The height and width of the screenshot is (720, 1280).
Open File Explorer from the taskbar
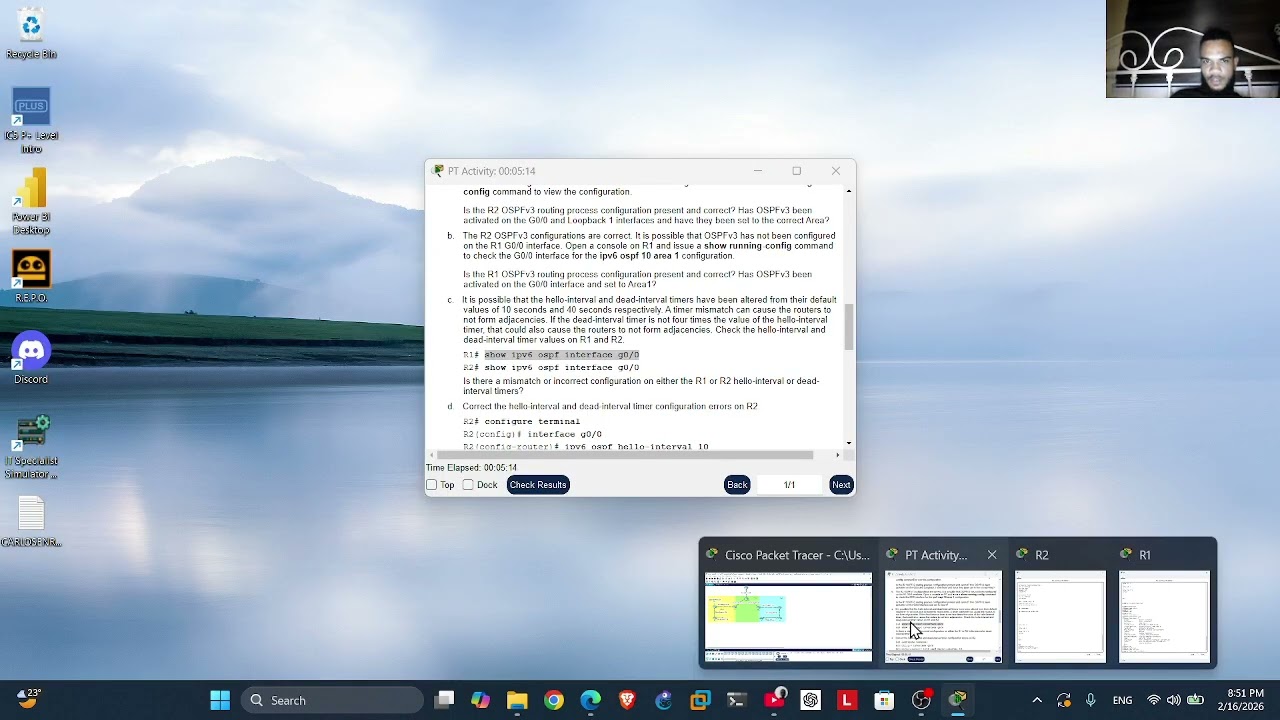pyautogui.click(x=517, y=700)
